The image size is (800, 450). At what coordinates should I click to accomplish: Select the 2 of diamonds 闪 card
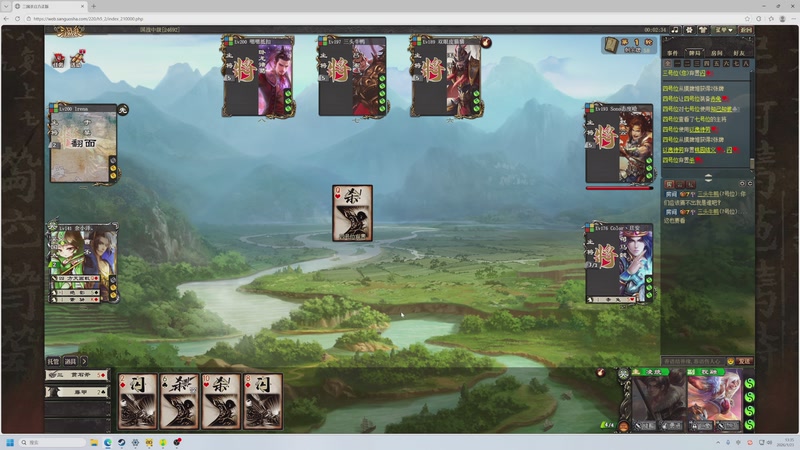(137, 401)
